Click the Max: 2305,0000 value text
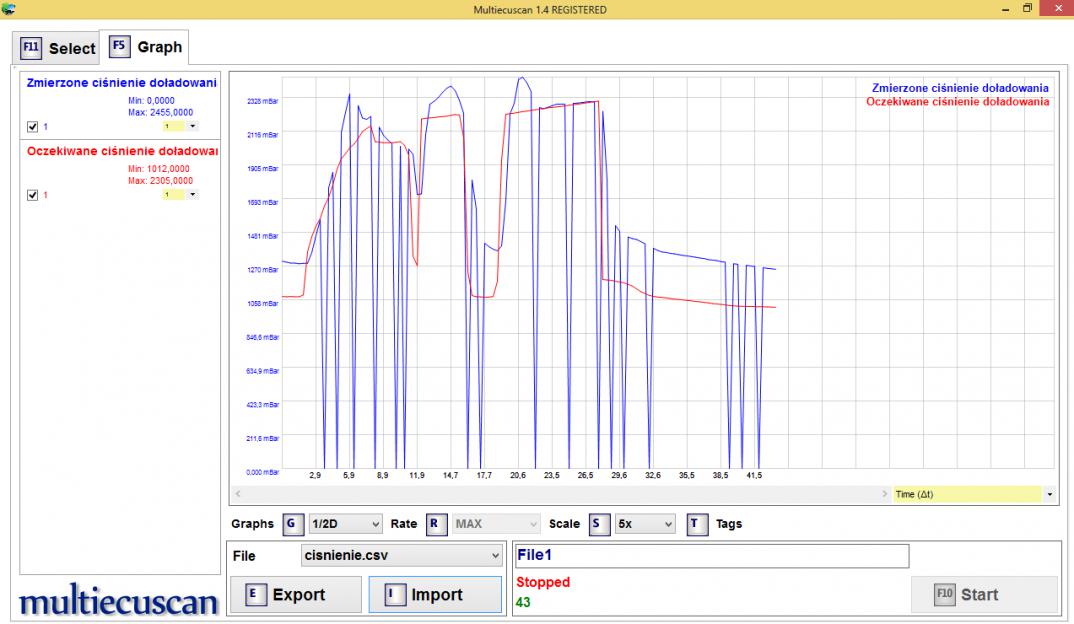 (x=160, y=181)
